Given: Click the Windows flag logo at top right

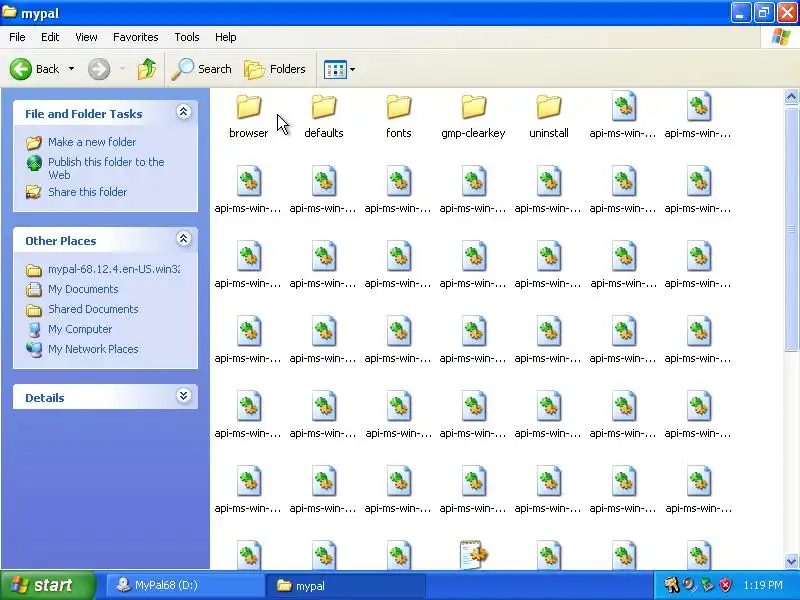Looking at the screenshot, I should 781,37.
